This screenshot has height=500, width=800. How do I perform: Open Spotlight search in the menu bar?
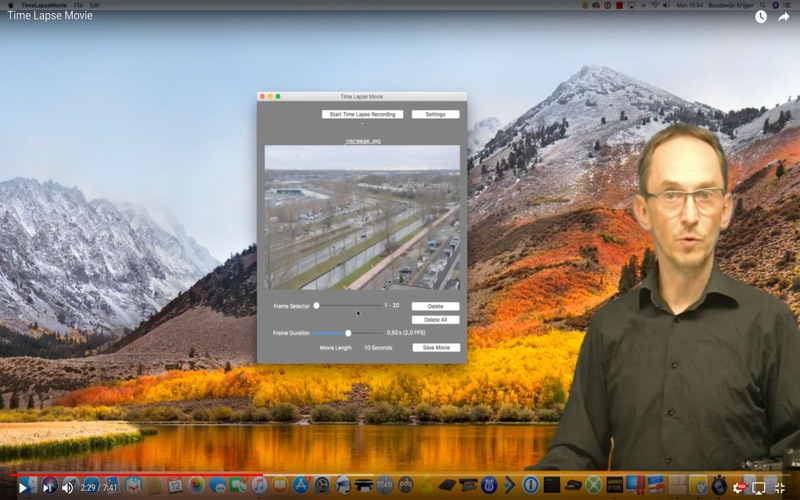pos(762,5)
